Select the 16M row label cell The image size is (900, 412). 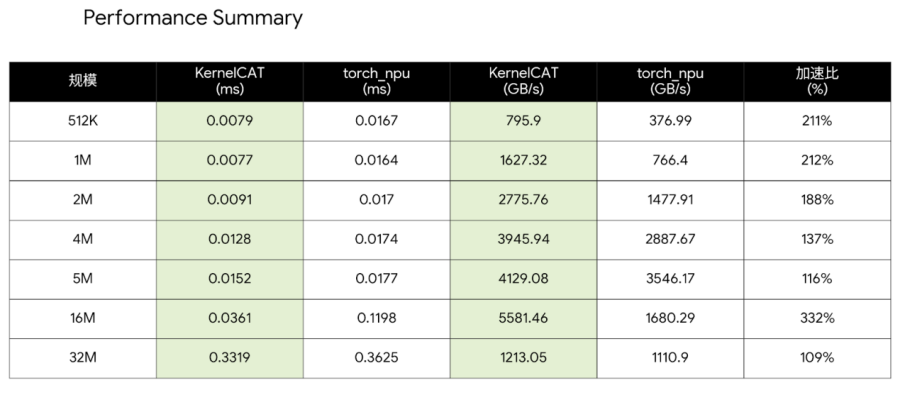point(83,319)
